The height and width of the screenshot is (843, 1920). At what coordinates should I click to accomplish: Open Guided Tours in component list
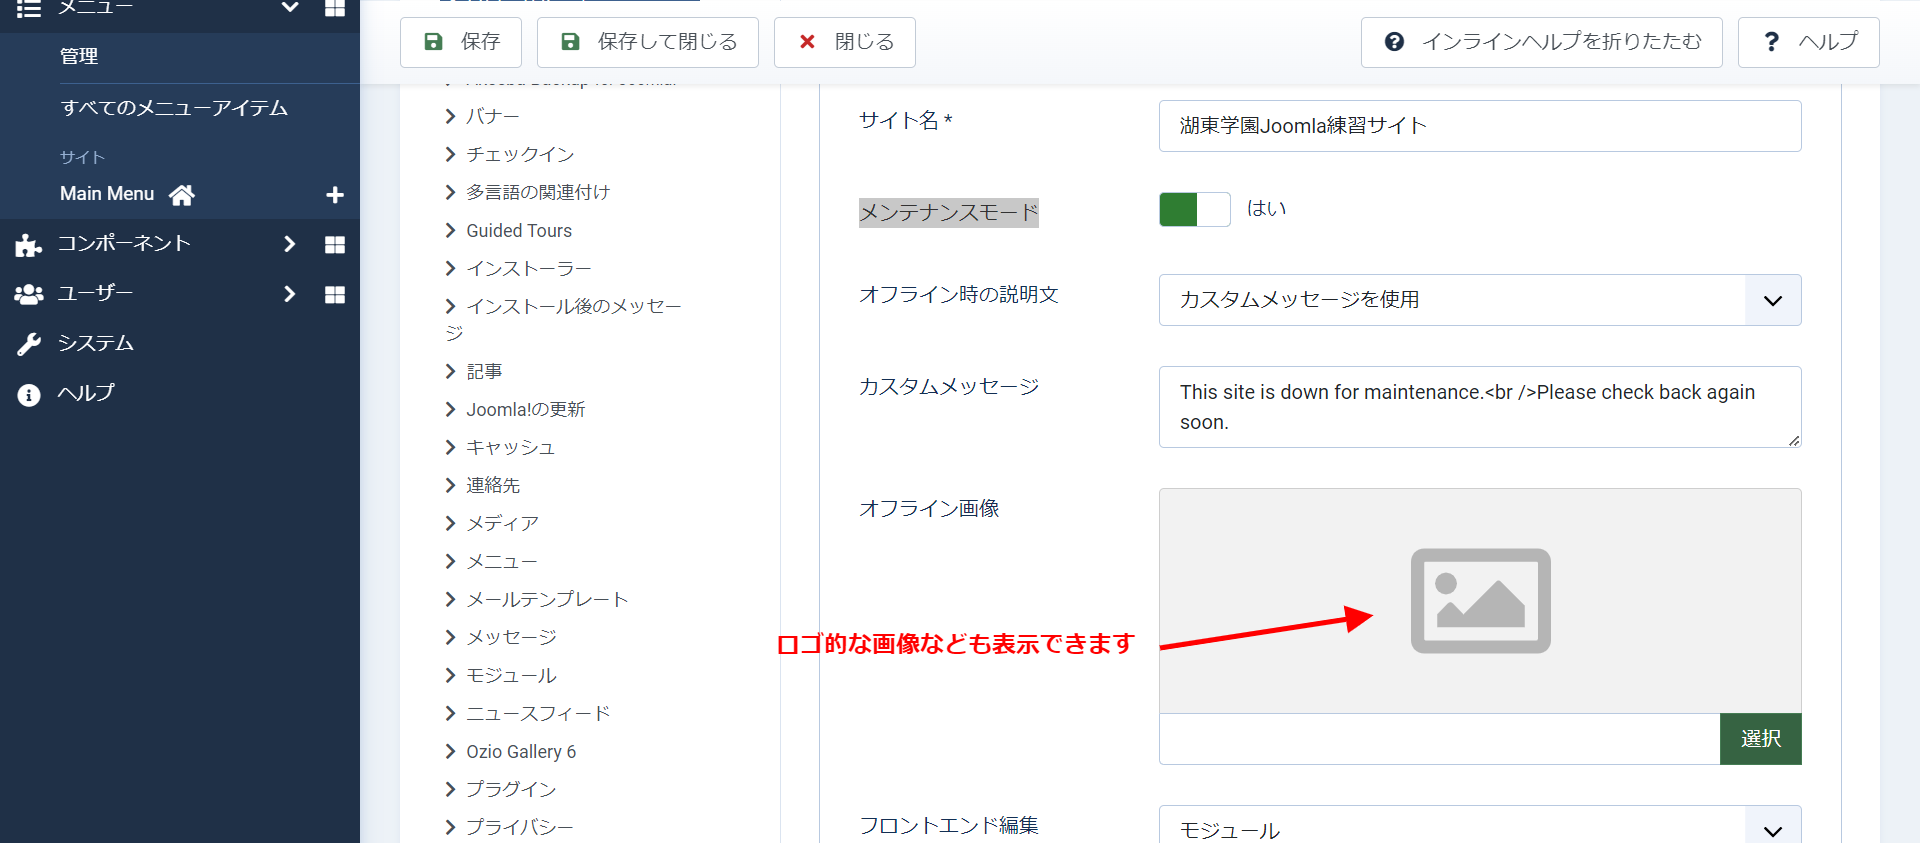(519, 231)
